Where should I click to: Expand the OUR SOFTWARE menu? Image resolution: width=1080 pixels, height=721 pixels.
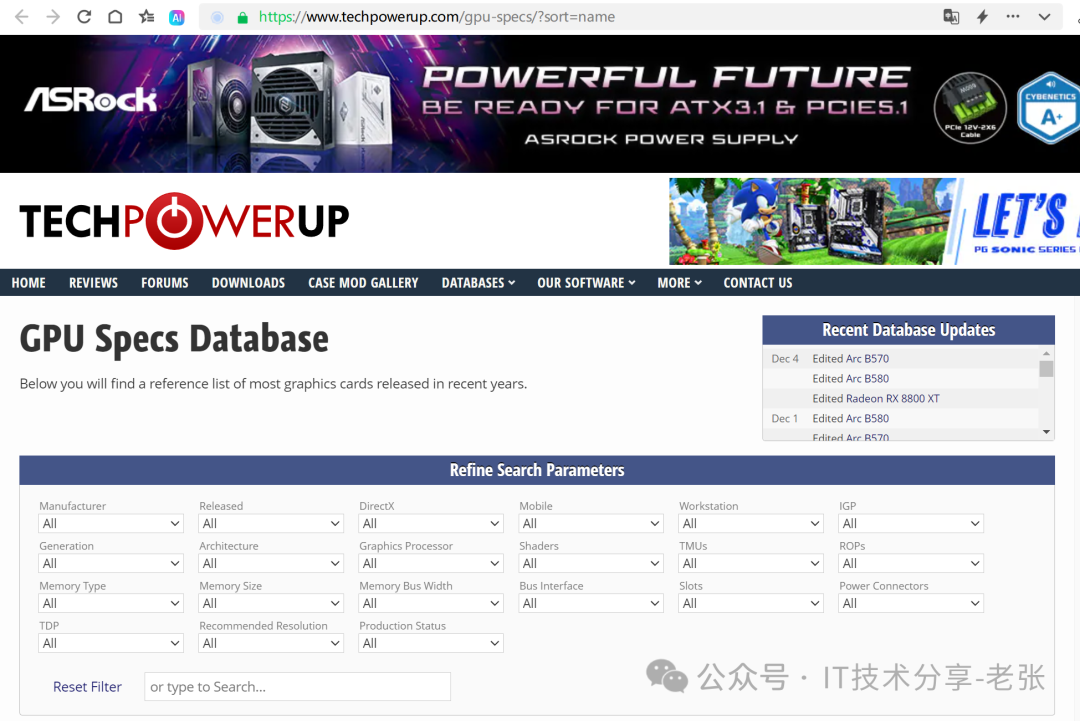586,283
